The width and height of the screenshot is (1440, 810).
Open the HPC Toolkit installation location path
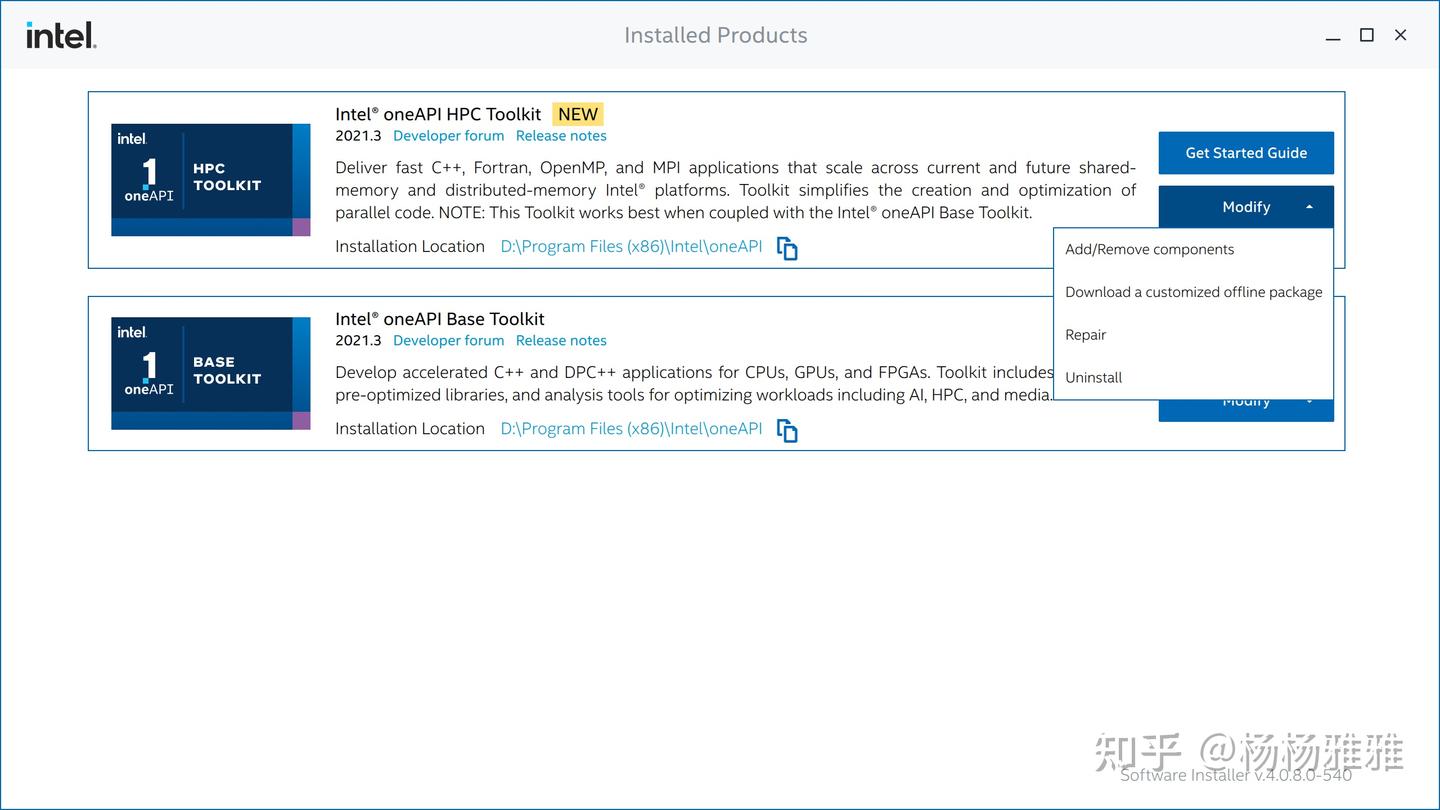coord(631,246)
